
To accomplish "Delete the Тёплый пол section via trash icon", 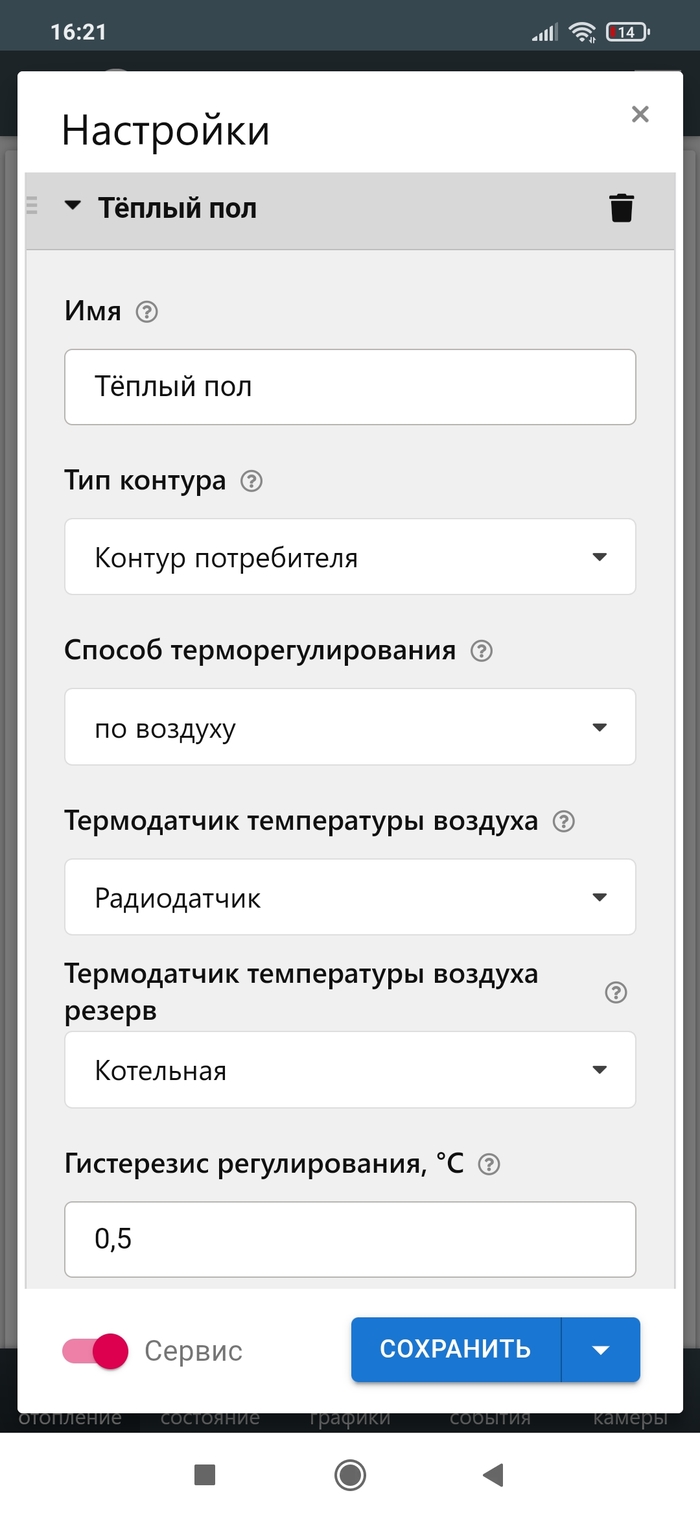I will pyautogui.click(x=621, y=208).
